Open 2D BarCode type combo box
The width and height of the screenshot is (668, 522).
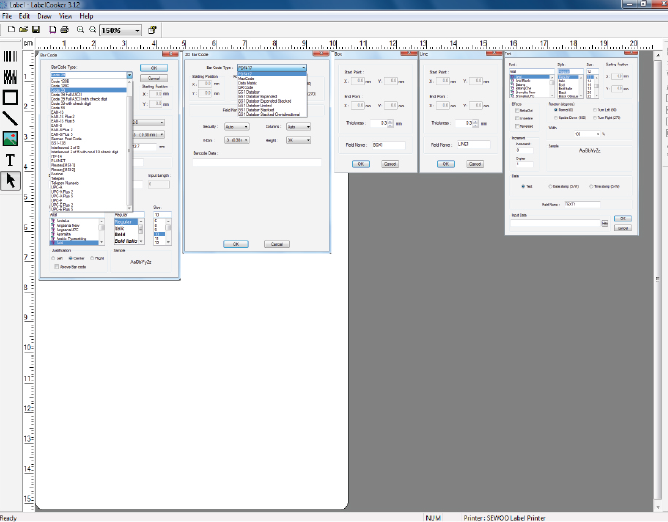pos(272,68)
